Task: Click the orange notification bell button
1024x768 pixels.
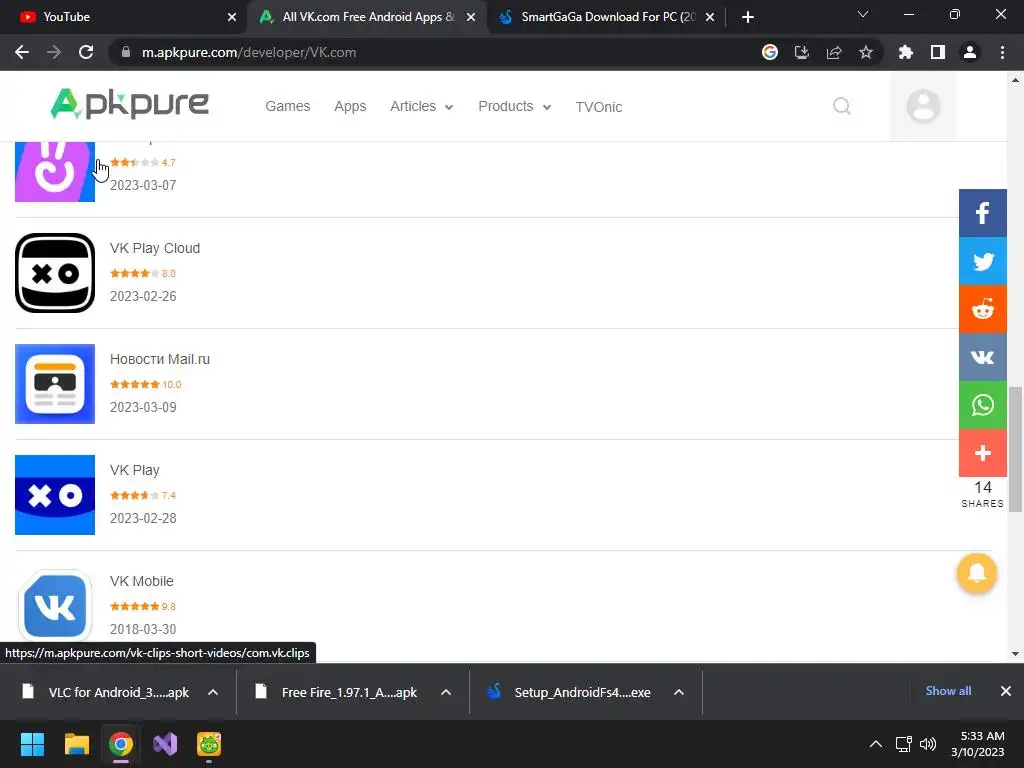Action: [976, 573]
